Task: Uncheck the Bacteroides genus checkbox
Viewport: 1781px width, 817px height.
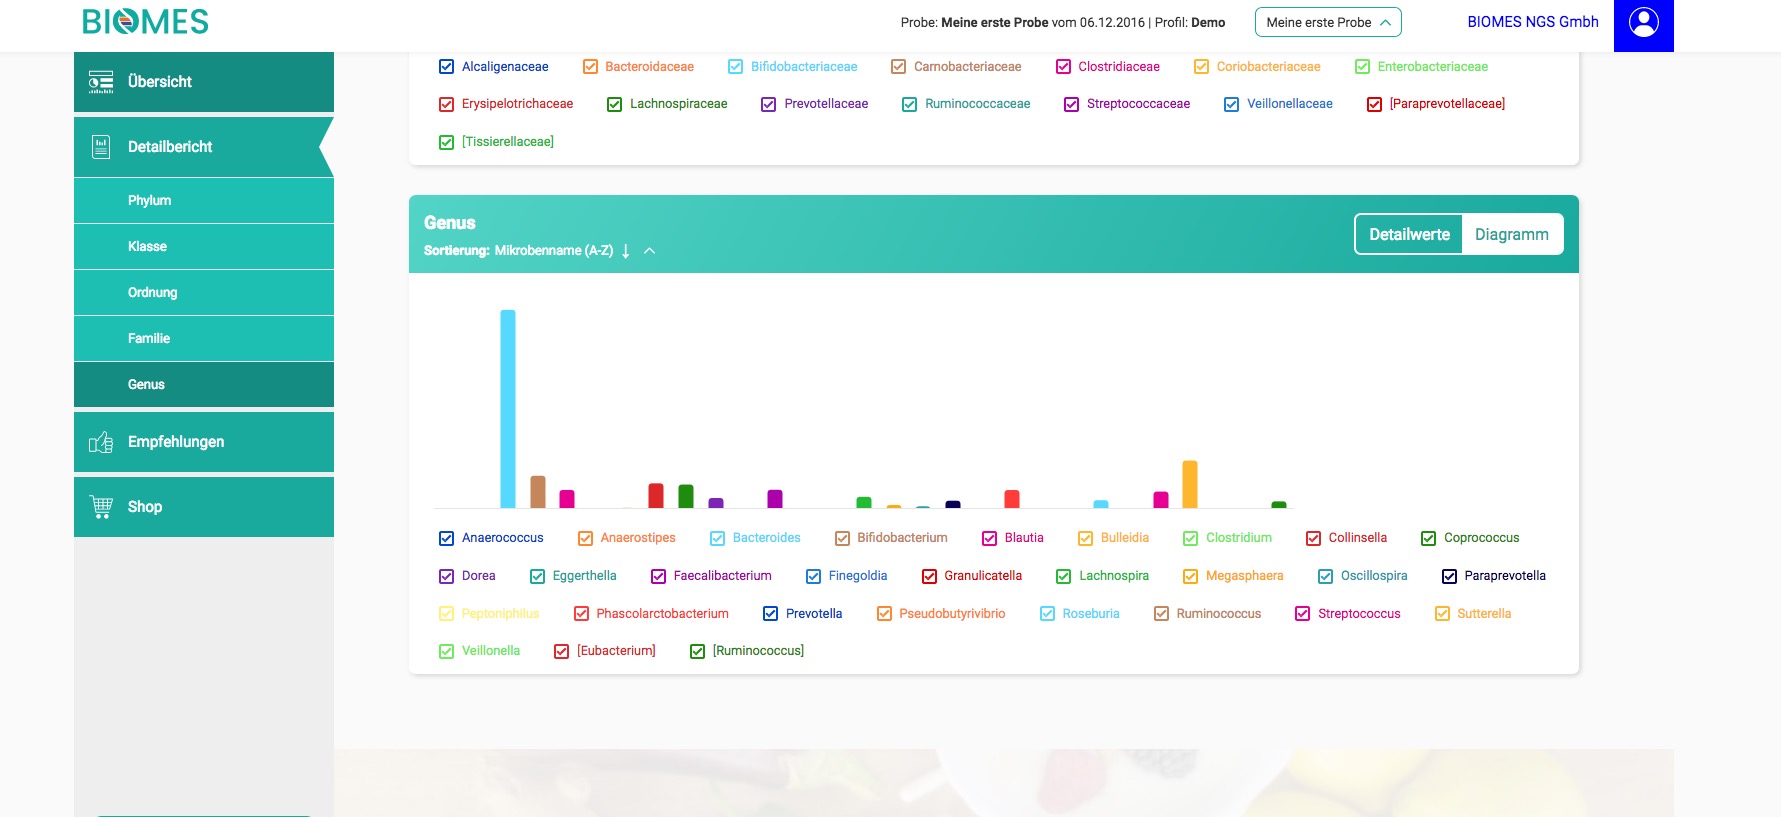Action: click(717, 538)
